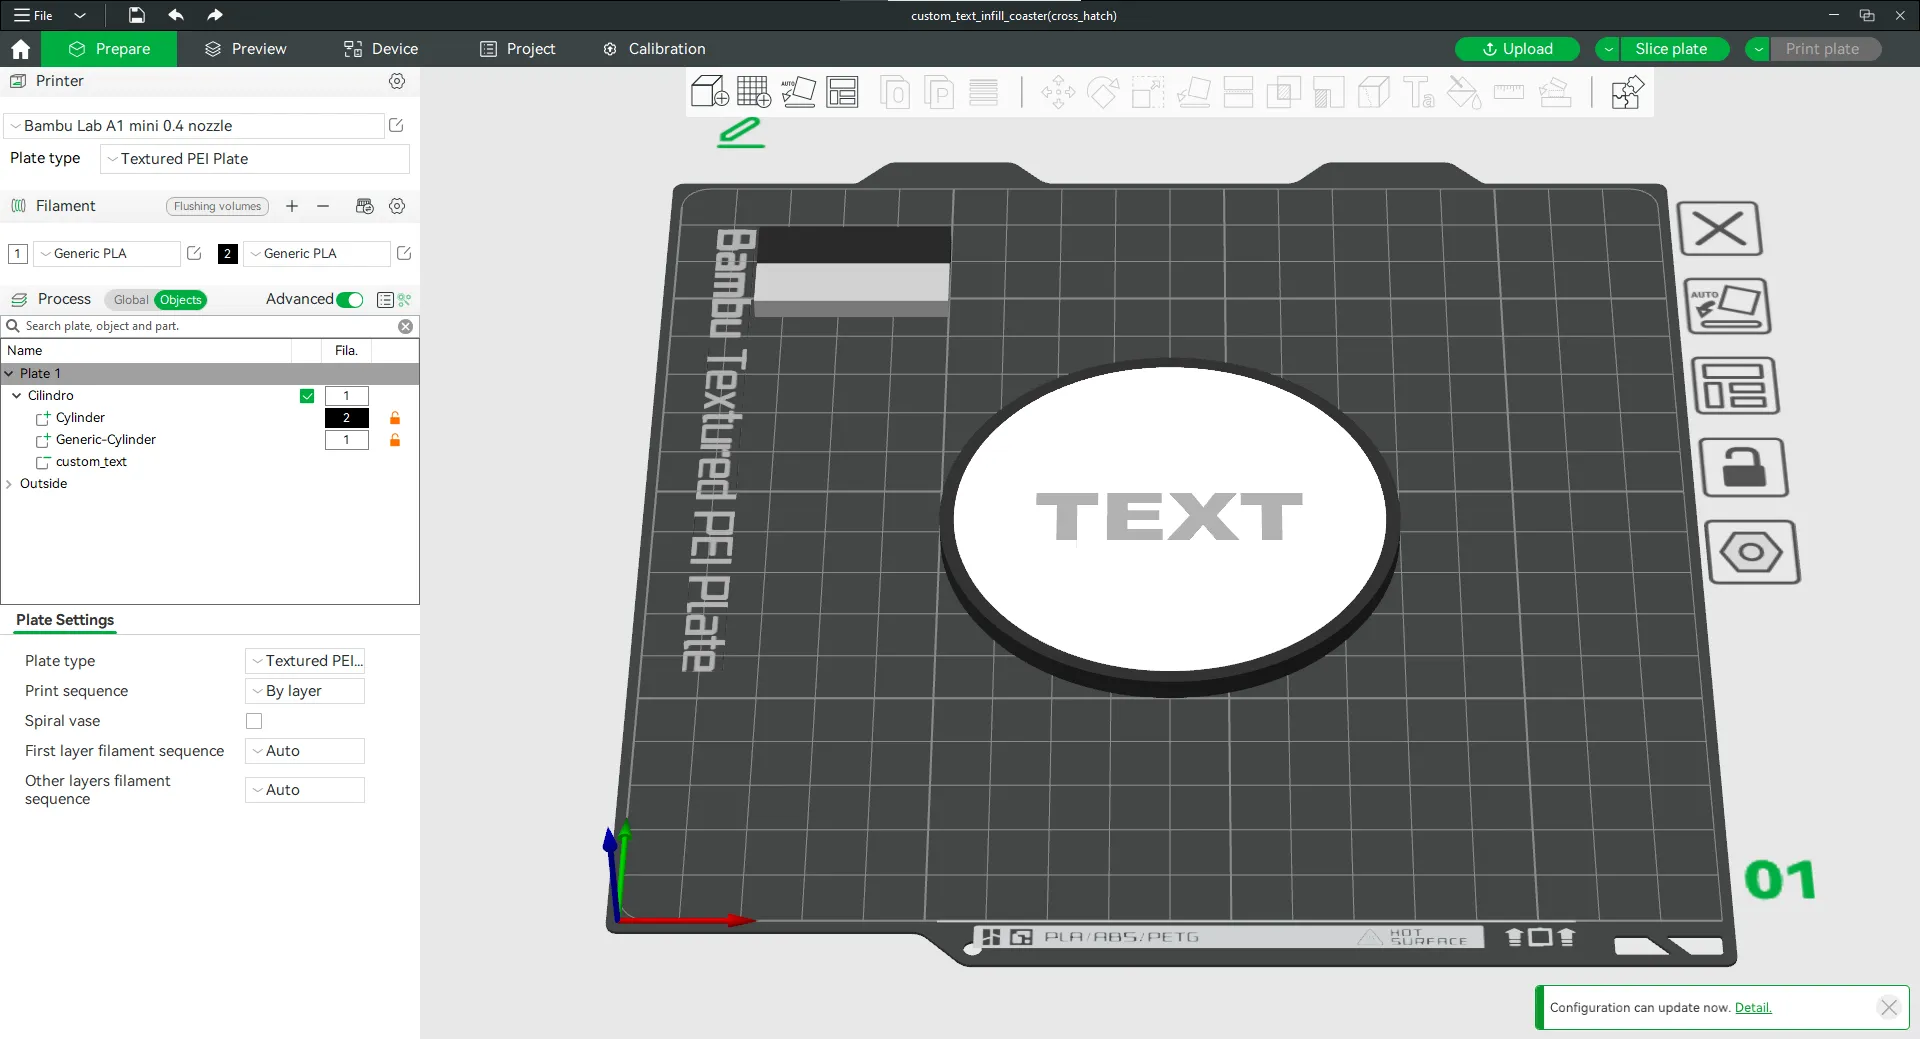Expand the Outside tree node
The width and height of the screenshot is (1920, 1039).
click(x=9, y=484)
